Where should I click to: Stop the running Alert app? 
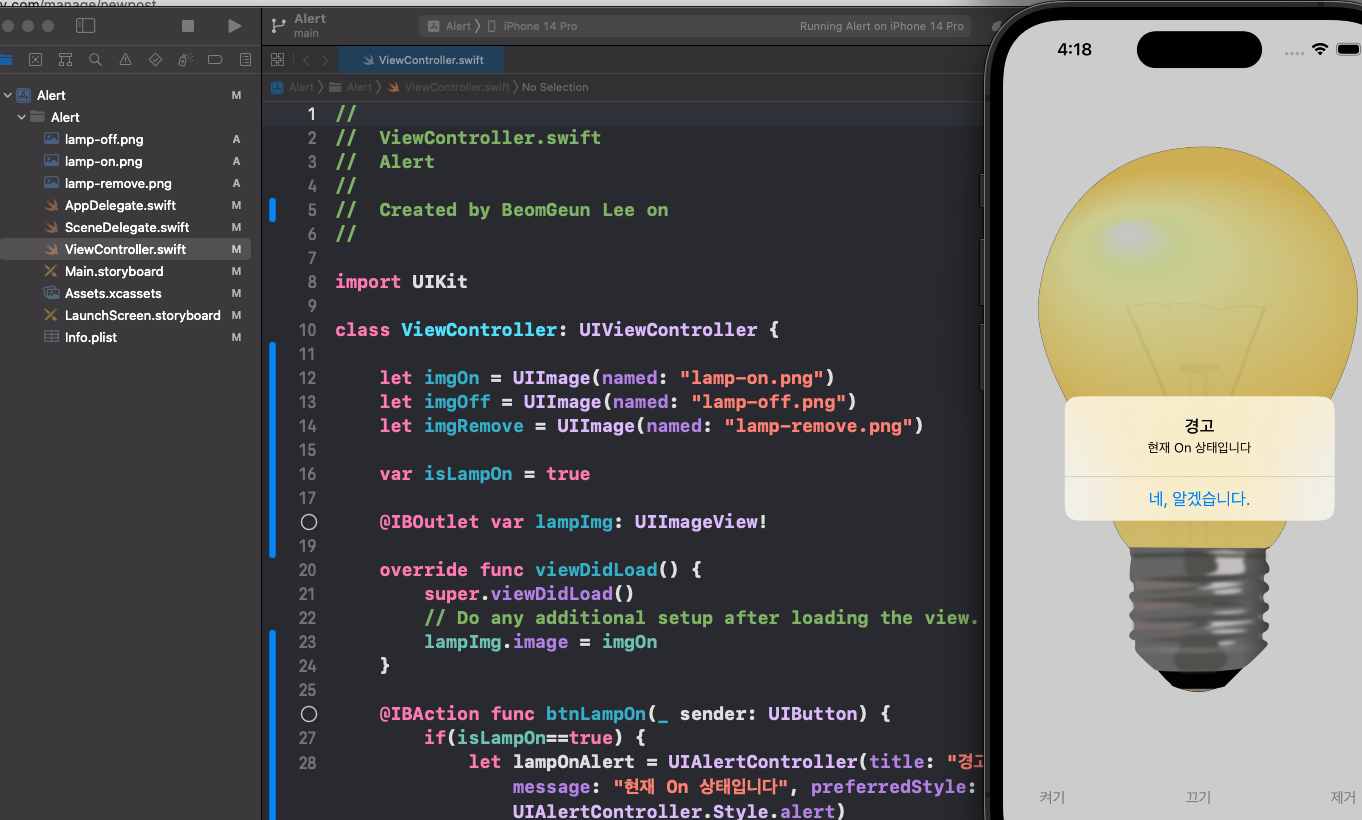coord(189,26)
